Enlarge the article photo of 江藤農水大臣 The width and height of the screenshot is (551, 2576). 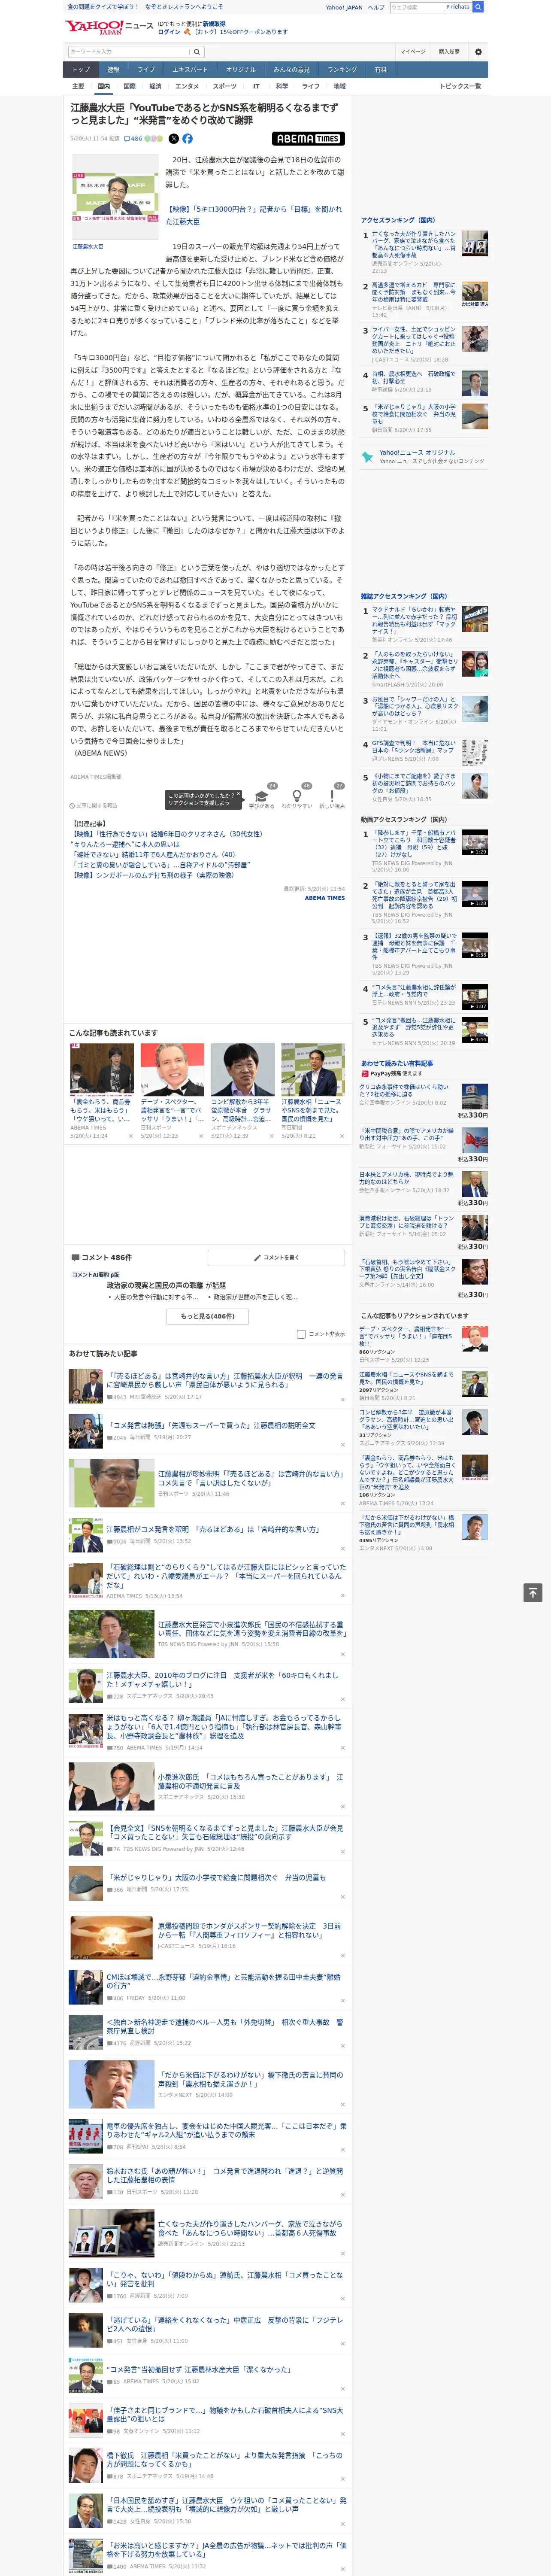[x=115, y=197]
